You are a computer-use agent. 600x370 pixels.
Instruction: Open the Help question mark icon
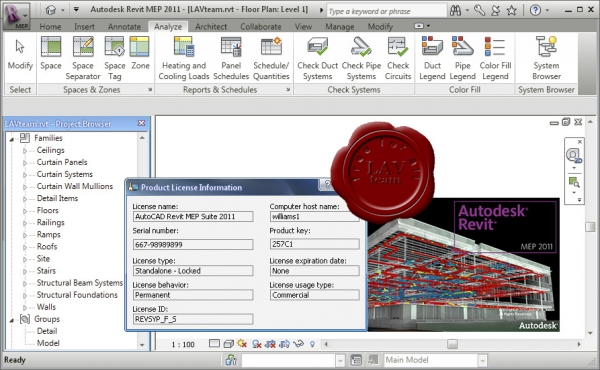[535, 10]
